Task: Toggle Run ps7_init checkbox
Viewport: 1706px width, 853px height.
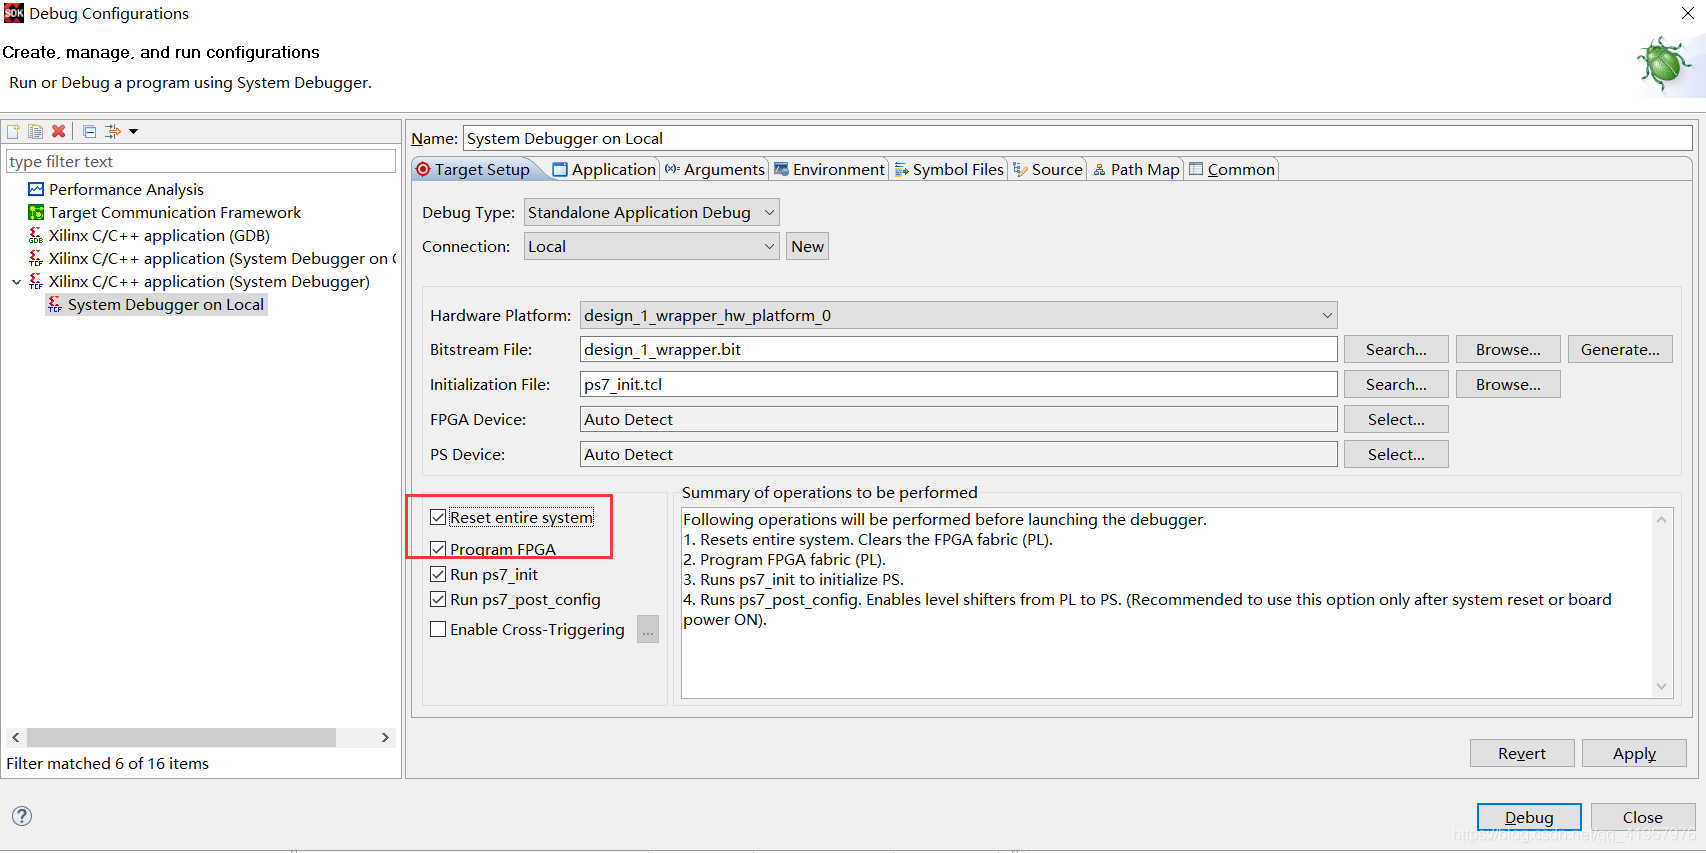Action: pyautogui.click(x=438, y=574)
